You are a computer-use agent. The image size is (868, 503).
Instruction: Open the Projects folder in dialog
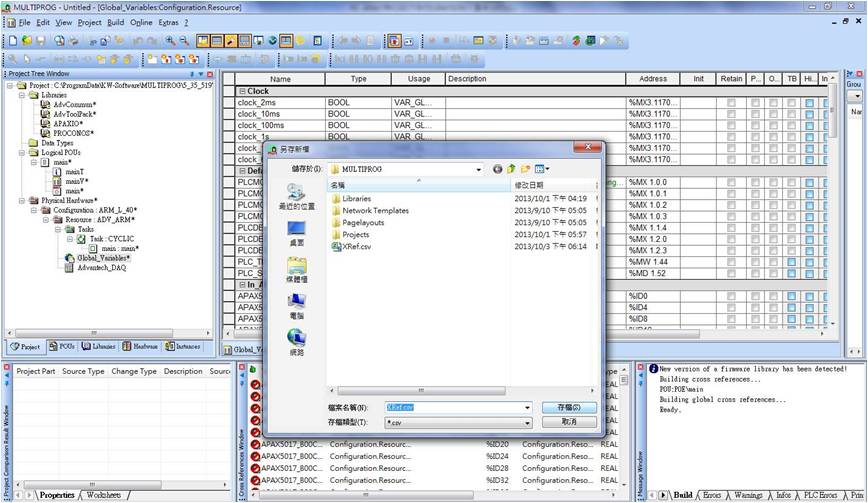tap(350, 235)
